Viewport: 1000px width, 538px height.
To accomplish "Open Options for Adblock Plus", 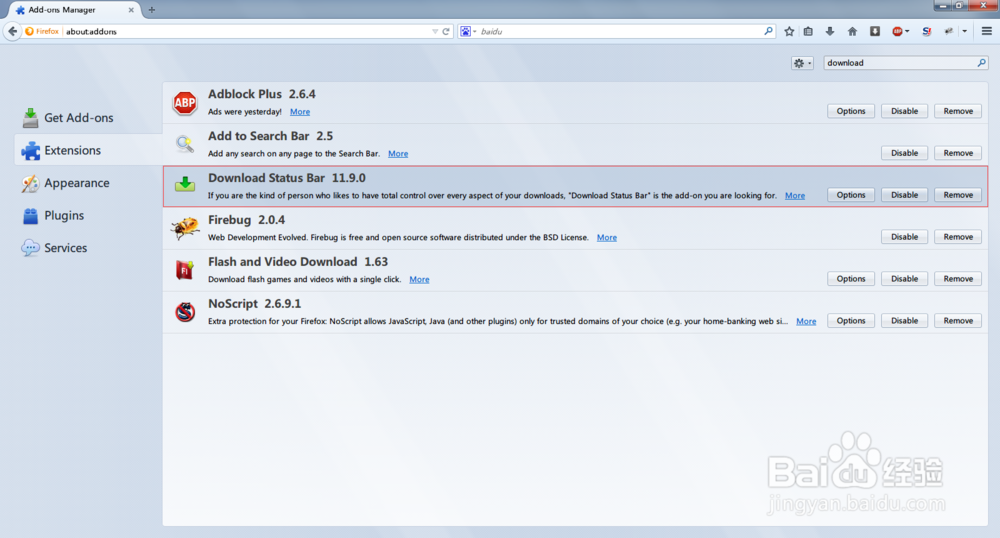I will pyautogui.click(x=851, y=111).
